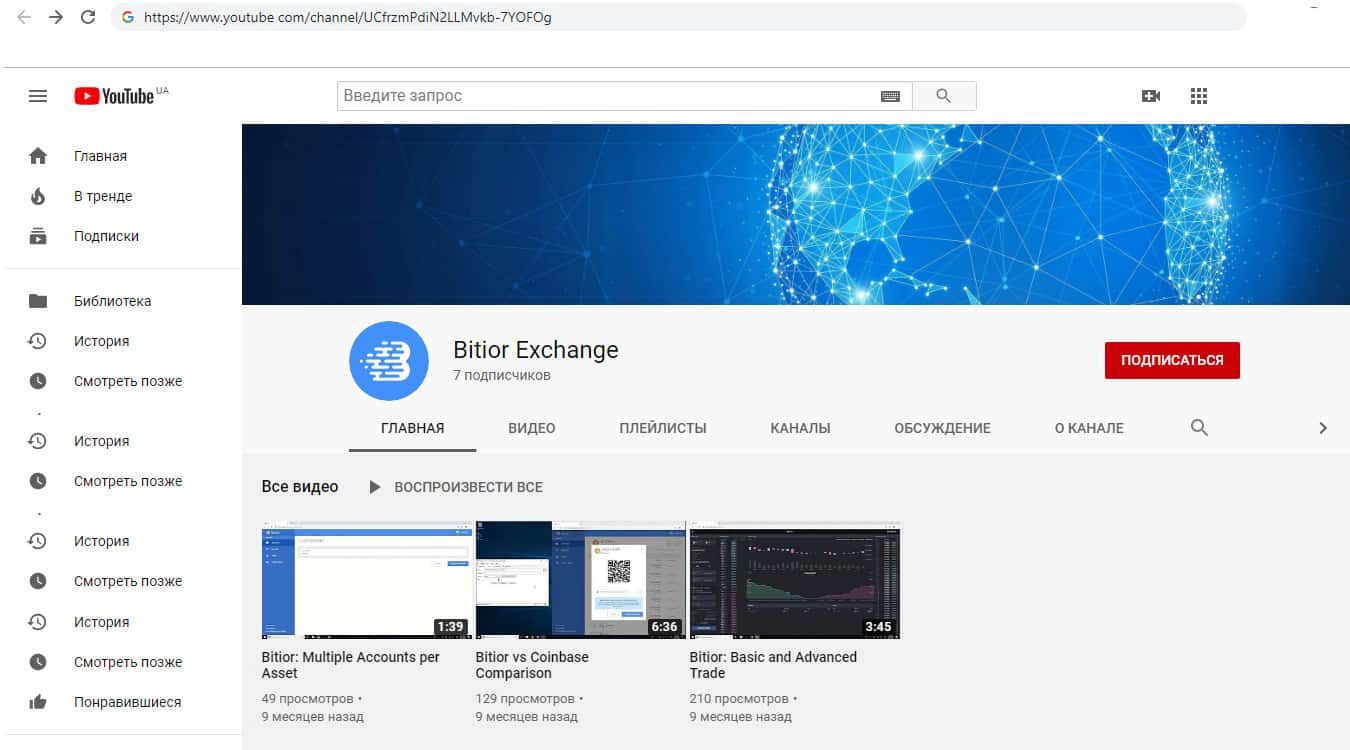Focus the address bar with the YouTube channel URL

pyautogui.click(x=678, y=17)
